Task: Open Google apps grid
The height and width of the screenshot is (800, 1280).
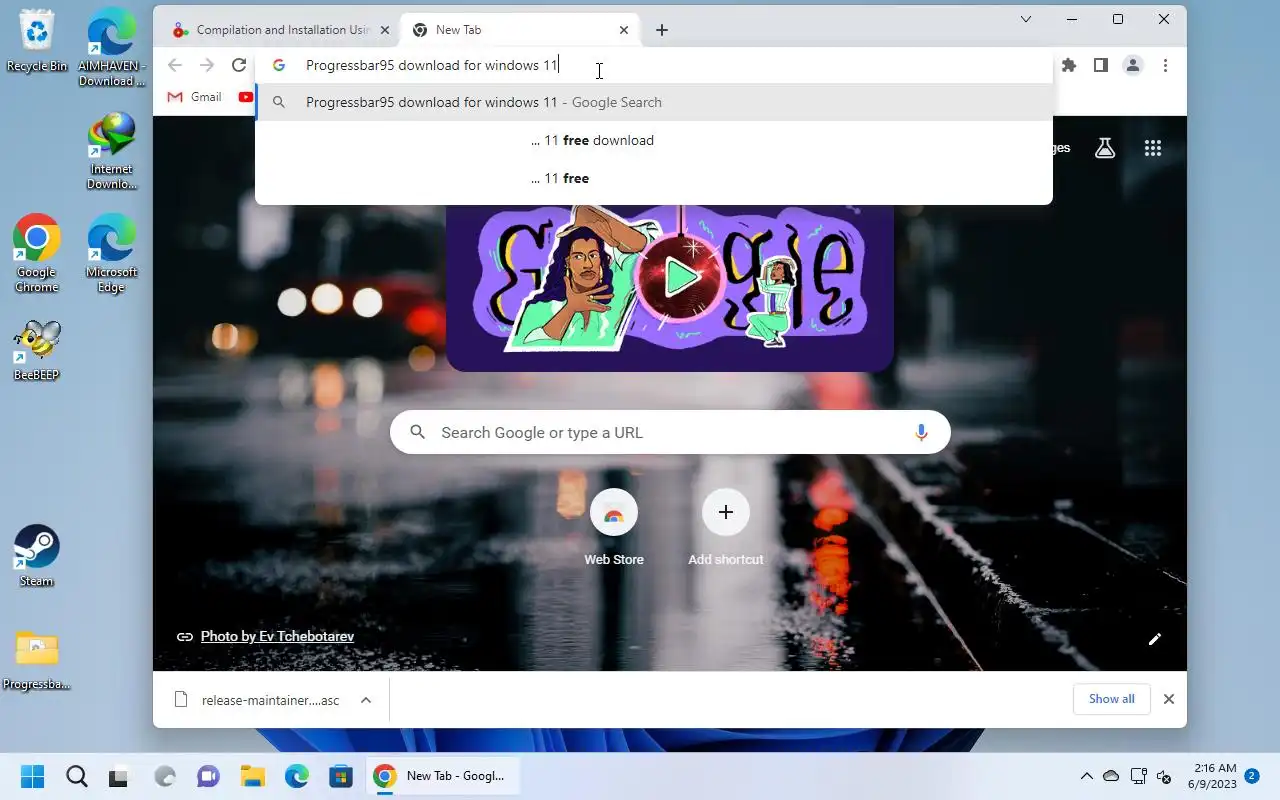Action: pos(1153,148)
